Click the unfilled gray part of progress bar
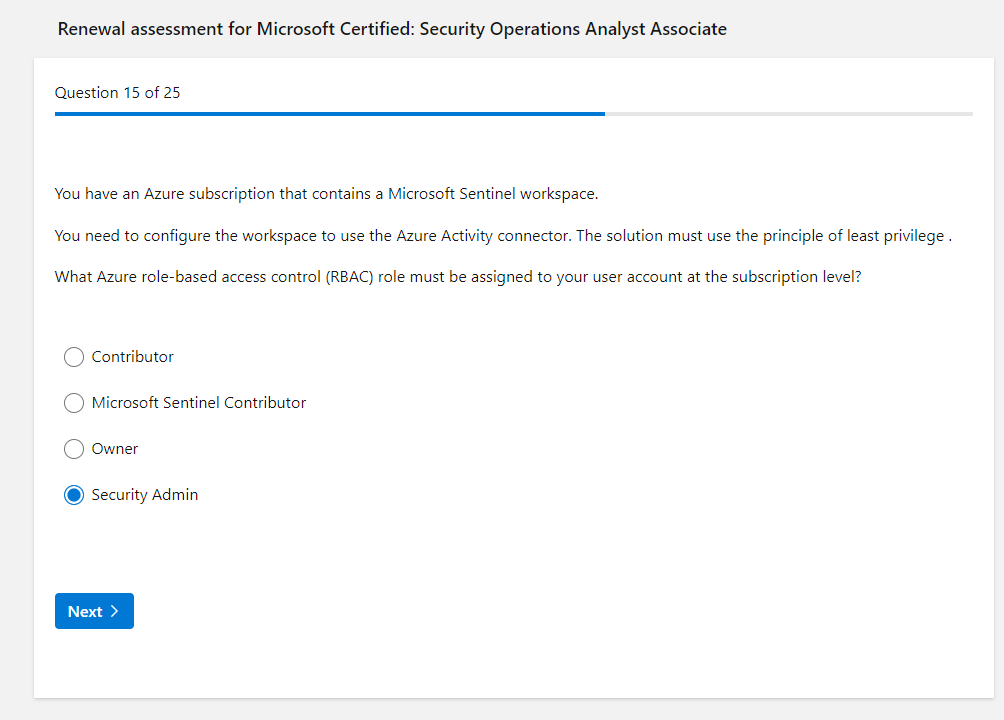This screenshot has height=720, width=1004. [x=788, y=114]
